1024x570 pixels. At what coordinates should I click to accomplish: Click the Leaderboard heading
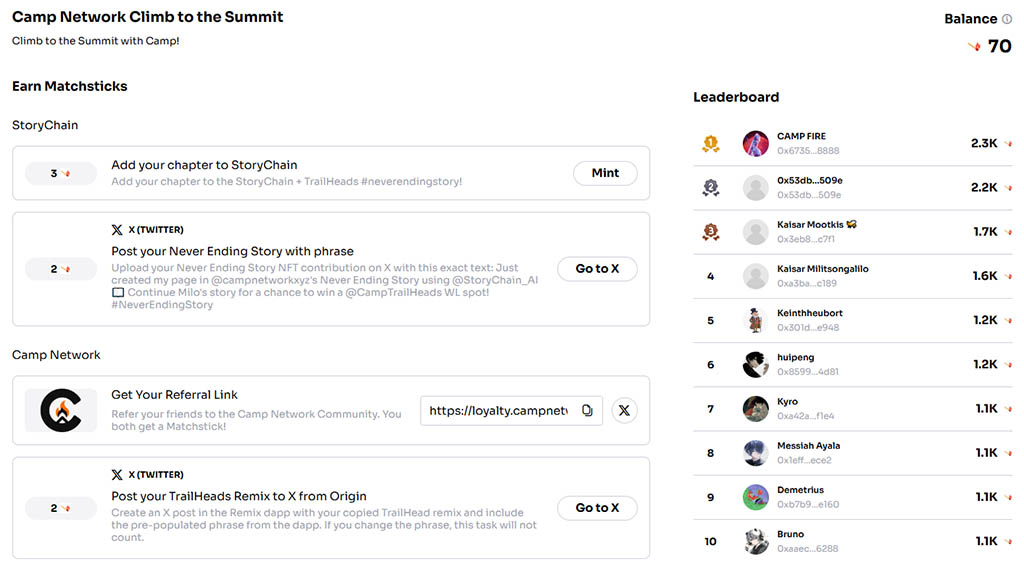point(736,97)
